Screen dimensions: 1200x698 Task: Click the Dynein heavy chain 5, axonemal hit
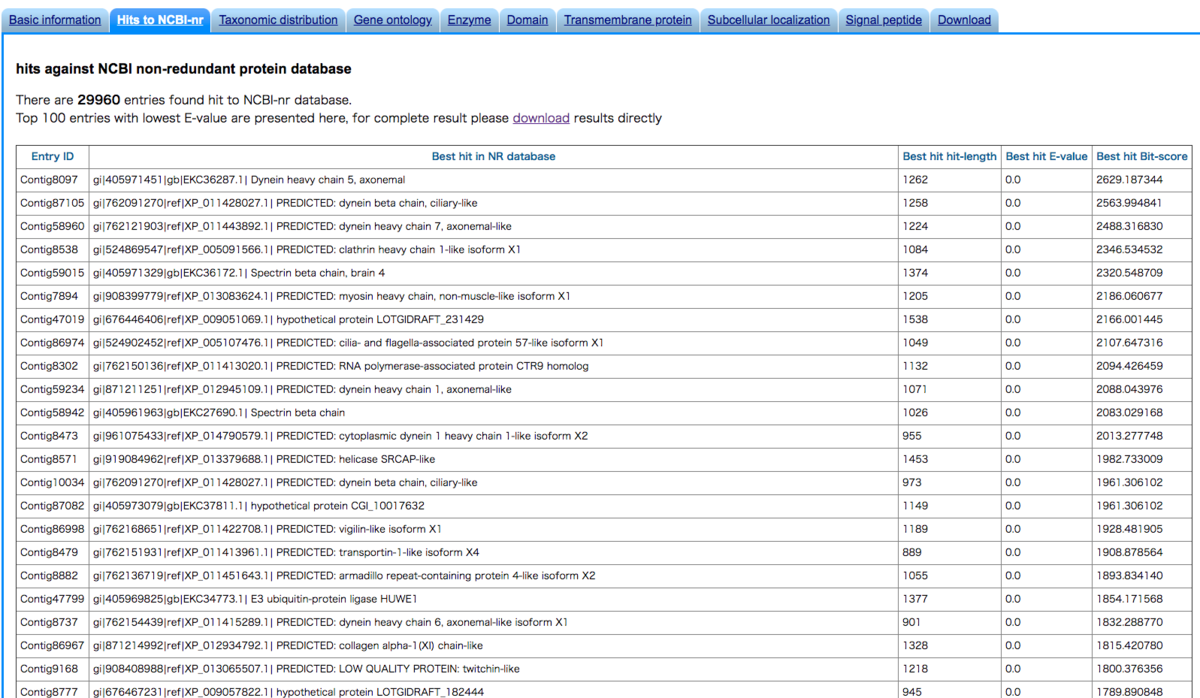(249, 180)
